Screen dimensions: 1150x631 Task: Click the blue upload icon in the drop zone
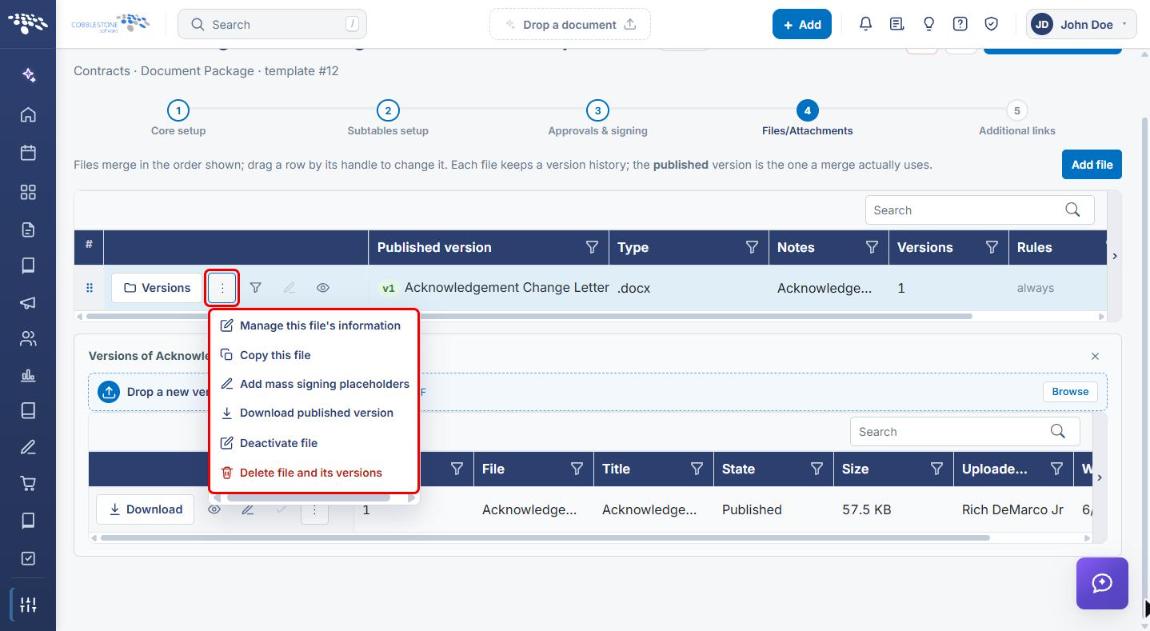click(109, 392)
